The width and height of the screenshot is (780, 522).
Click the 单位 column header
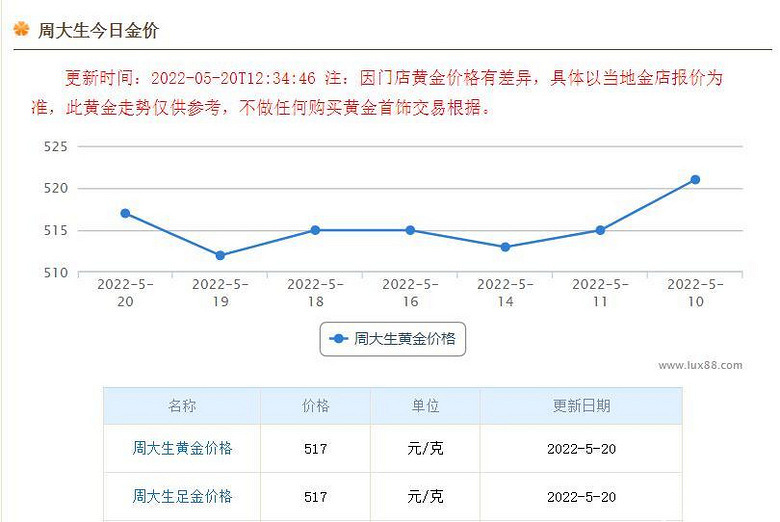(x=425, y=406)
